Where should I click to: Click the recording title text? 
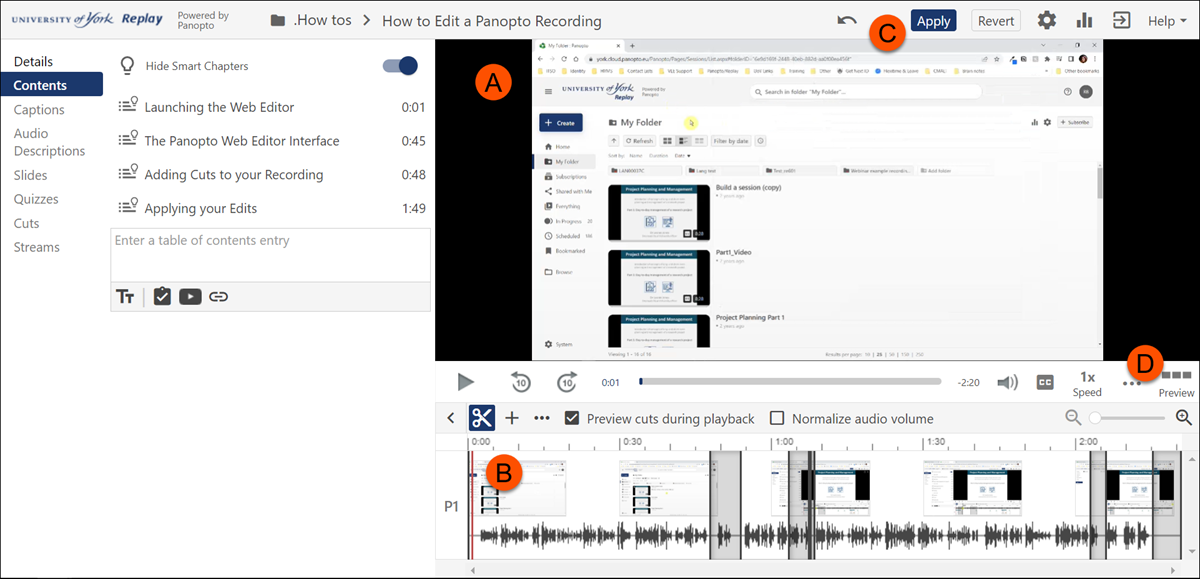[x=492, y=21]
